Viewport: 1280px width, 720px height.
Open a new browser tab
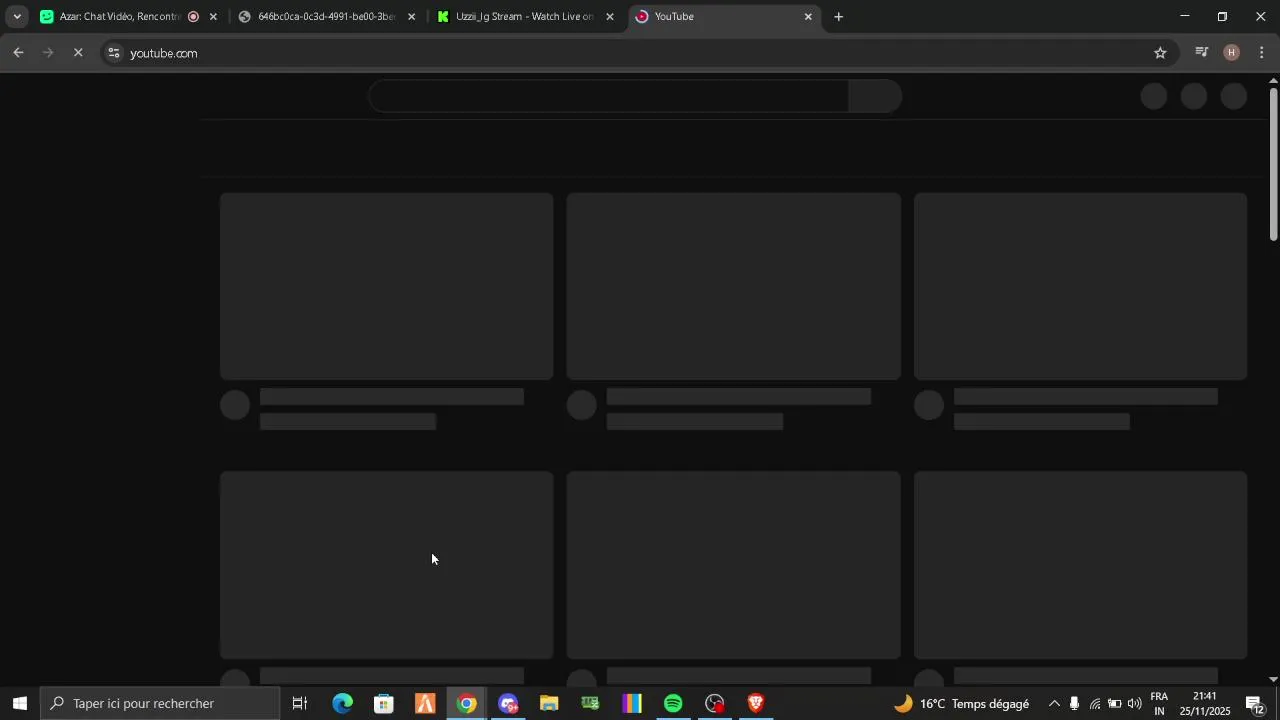click(839, 17)
